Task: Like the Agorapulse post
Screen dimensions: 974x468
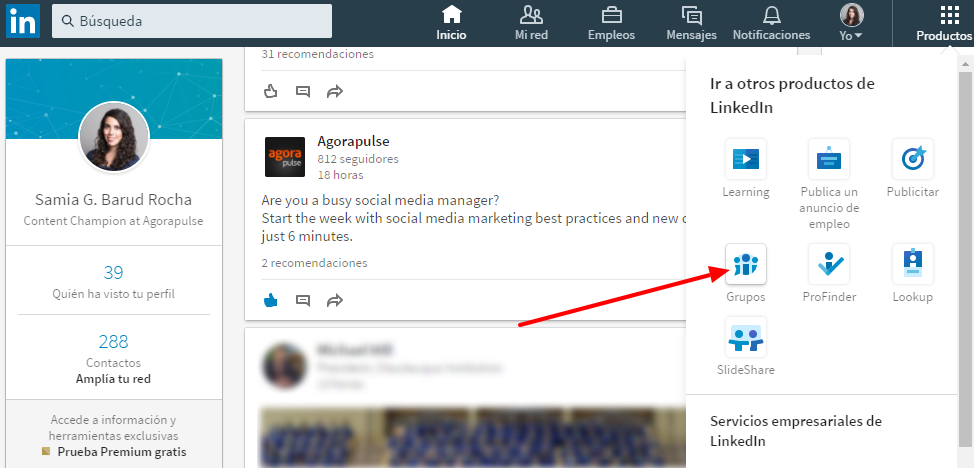Action: (x=270, y=301)
